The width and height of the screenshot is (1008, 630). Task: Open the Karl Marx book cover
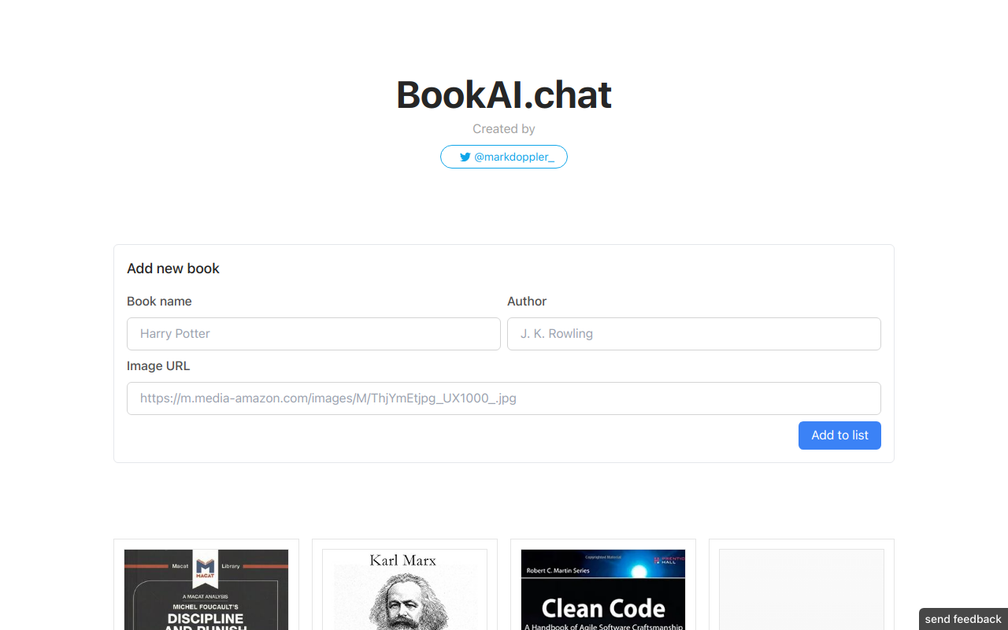(404, 590)
